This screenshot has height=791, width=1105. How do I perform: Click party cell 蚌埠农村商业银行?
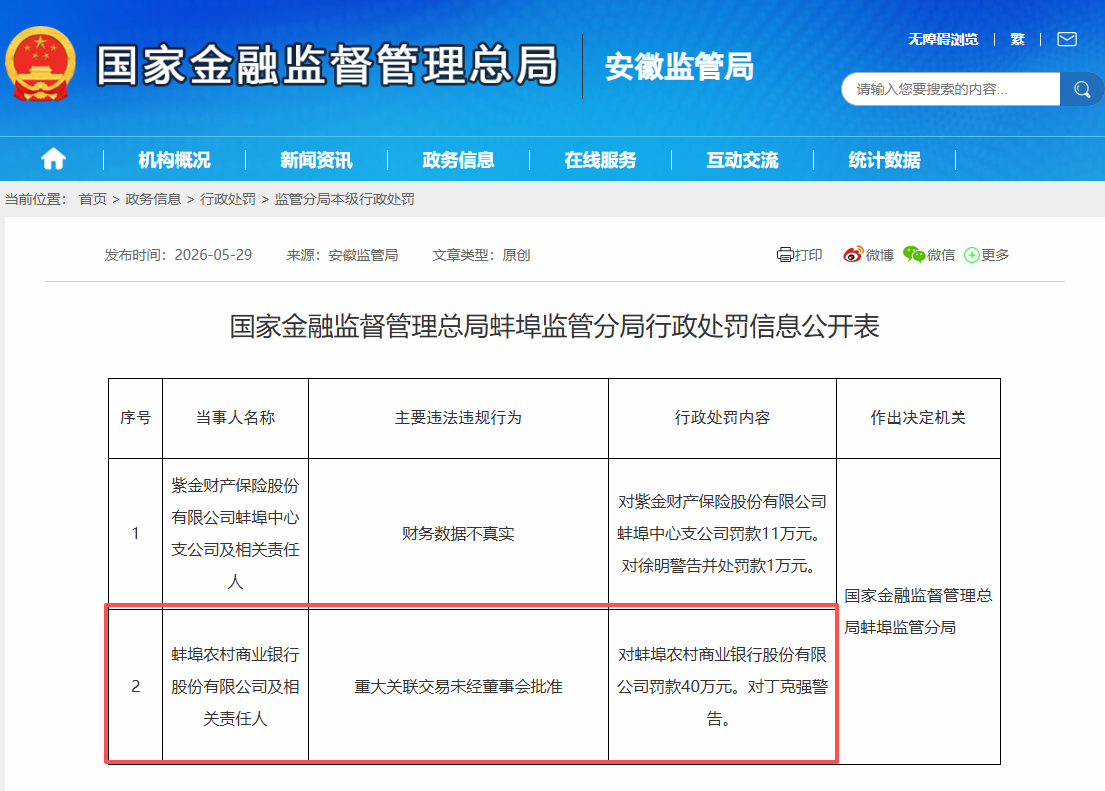235,686
